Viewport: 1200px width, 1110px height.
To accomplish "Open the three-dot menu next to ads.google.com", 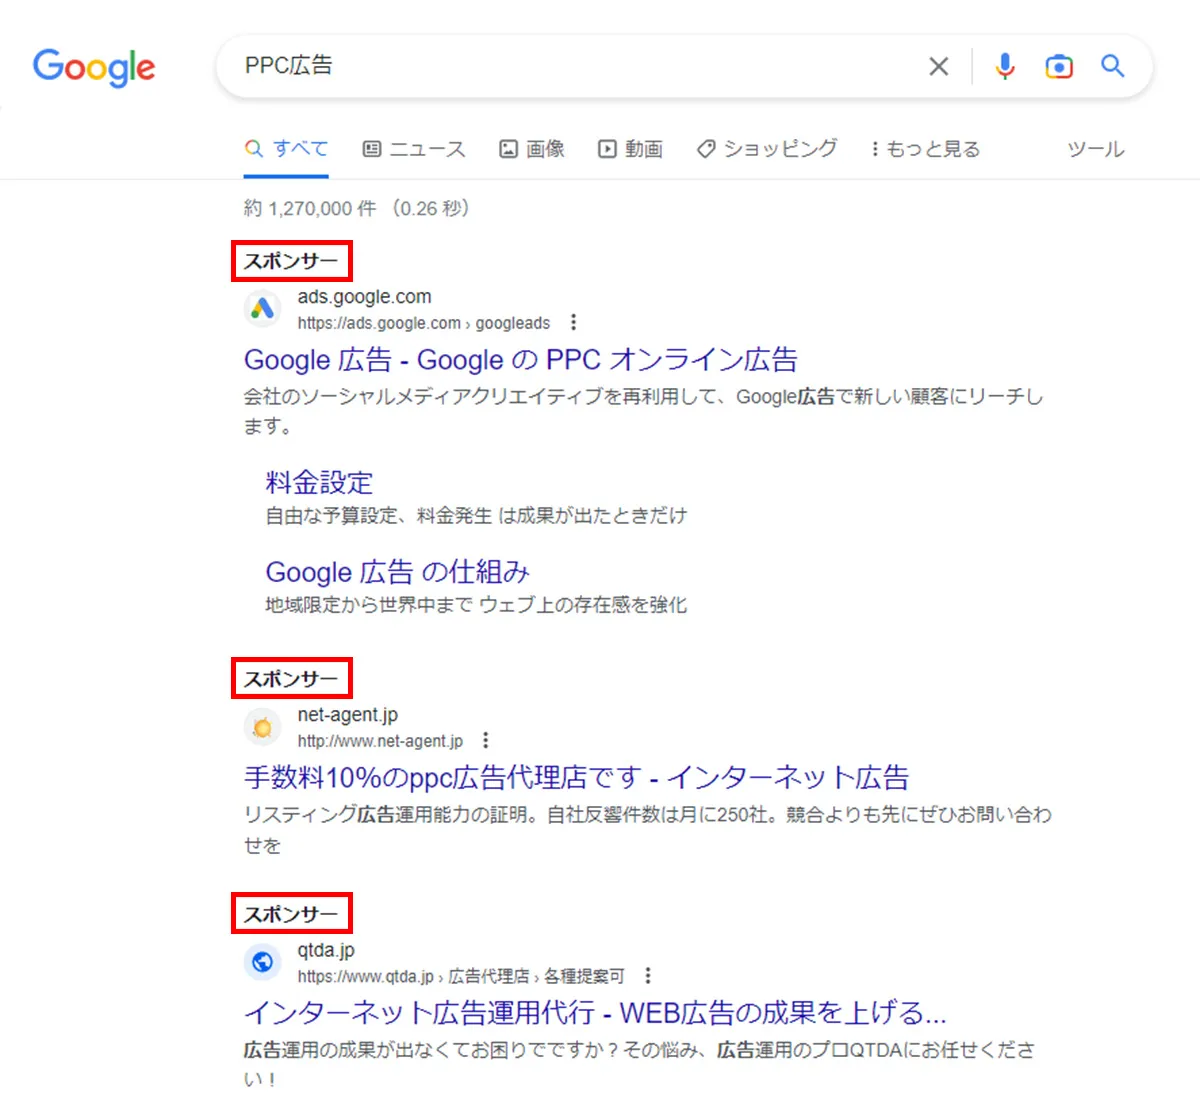I will click(574, 322).
